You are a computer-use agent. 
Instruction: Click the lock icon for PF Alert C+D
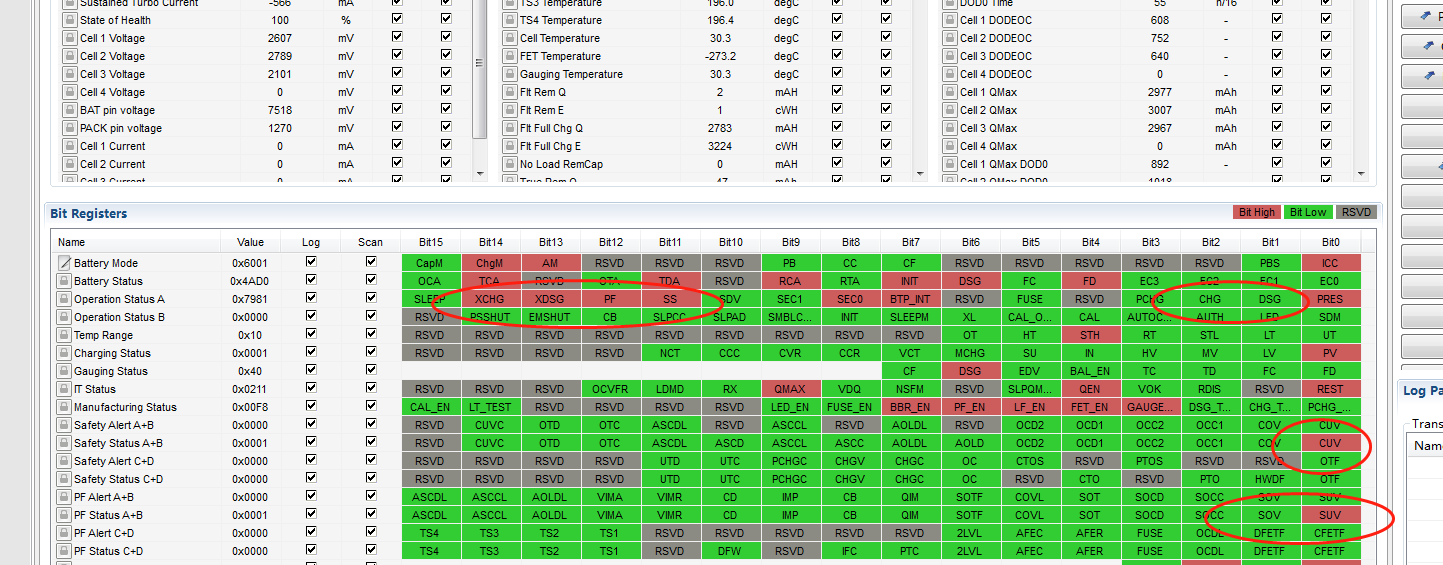[65, 533]
